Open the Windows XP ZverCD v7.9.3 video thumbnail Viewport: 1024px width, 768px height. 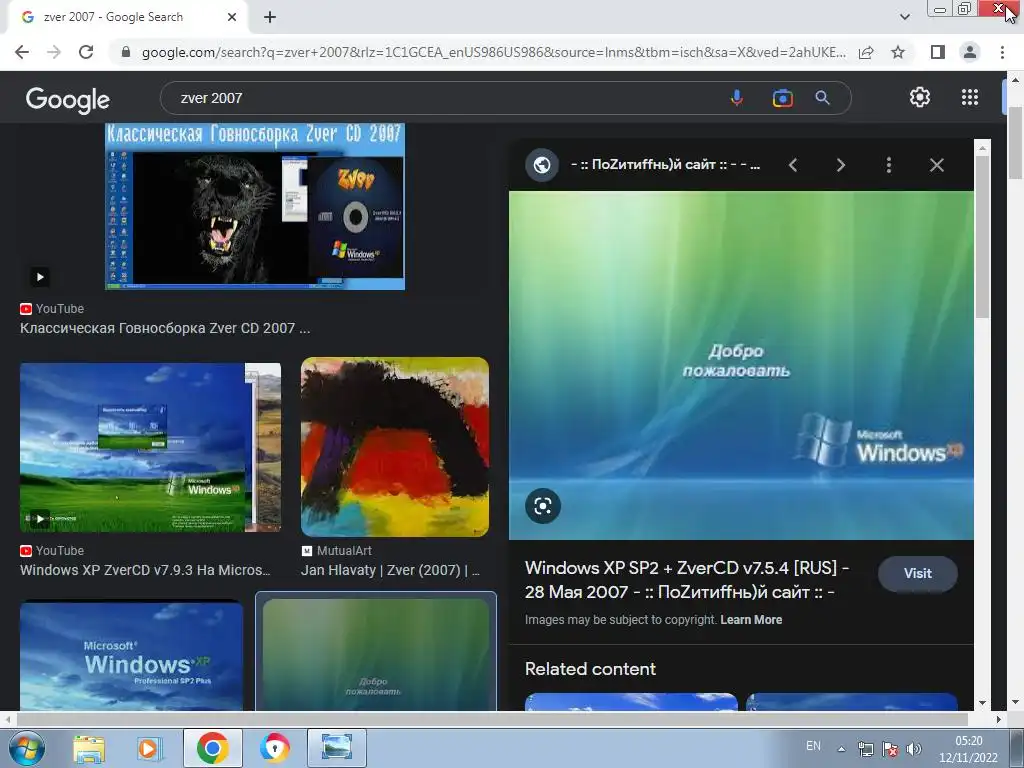click(x=150, y=447)
